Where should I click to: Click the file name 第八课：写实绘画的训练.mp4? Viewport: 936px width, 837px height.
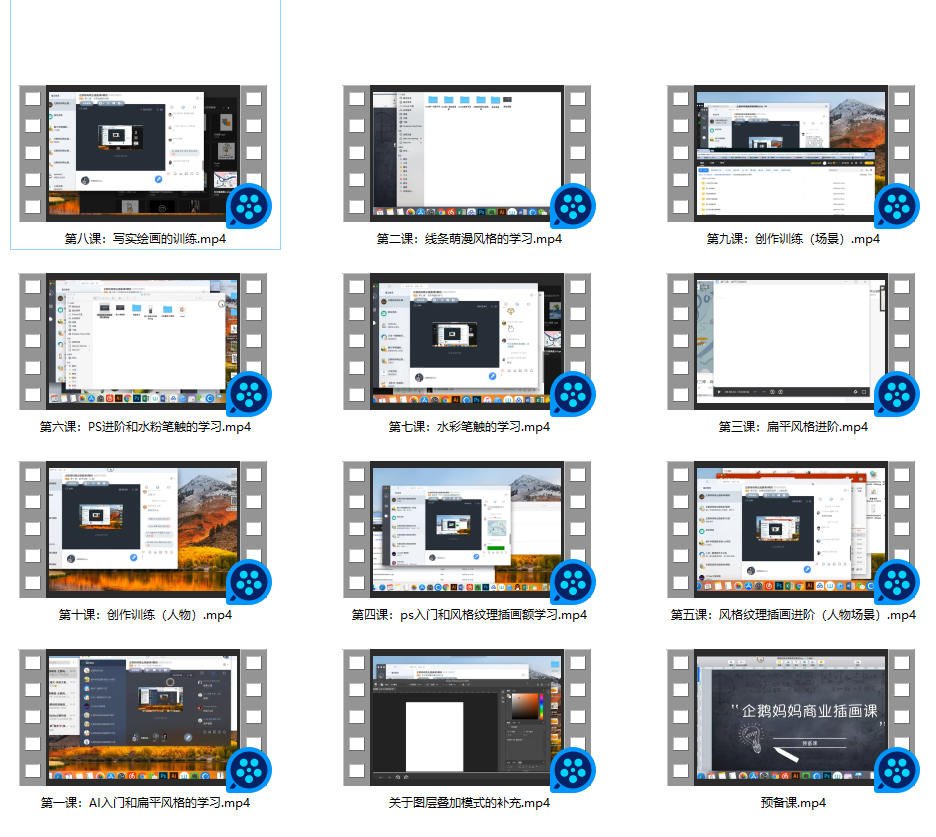[145, 239]
